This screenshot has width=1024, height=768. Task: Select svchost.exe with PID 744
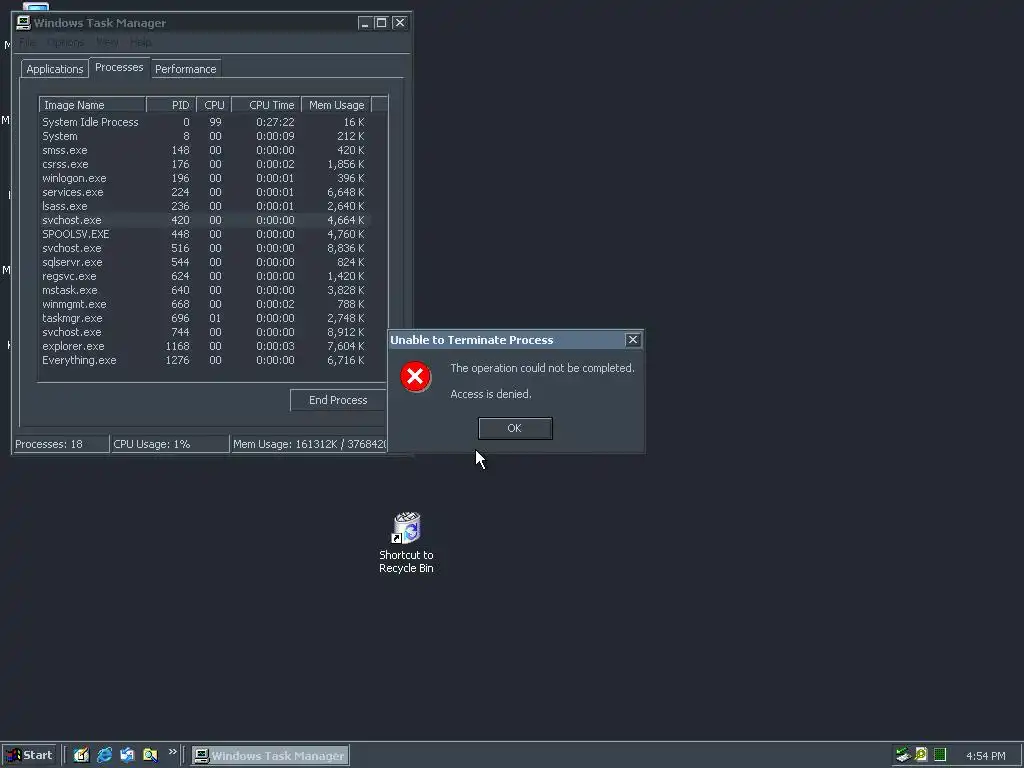pos(205,332)
